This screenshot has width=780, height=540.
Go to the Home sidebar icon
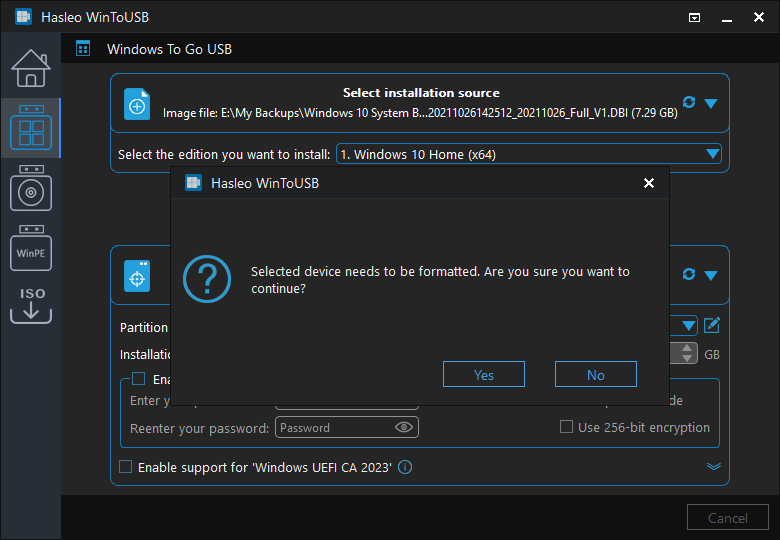[31, 68]
